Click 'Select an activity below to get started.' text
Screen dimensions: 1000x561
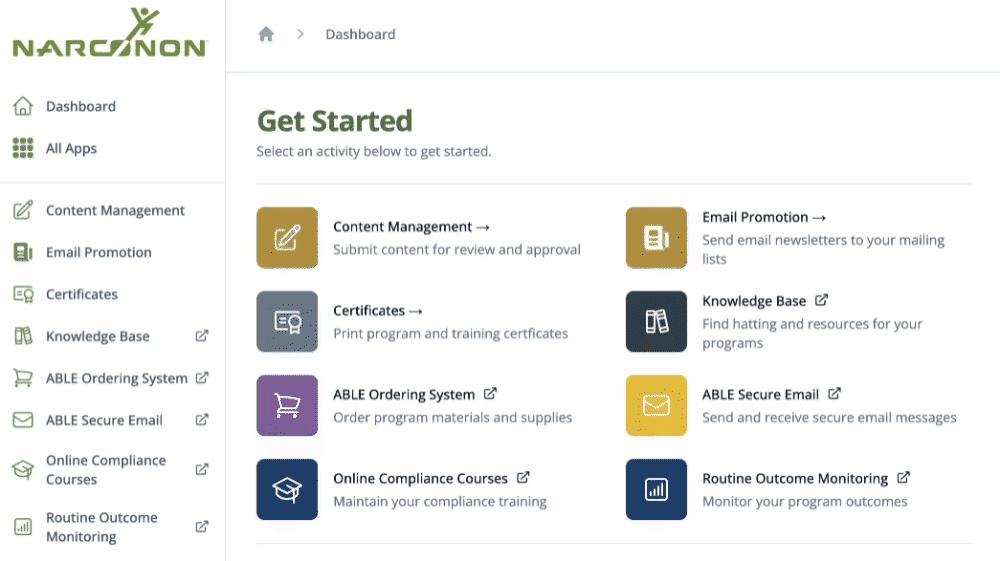374,152
